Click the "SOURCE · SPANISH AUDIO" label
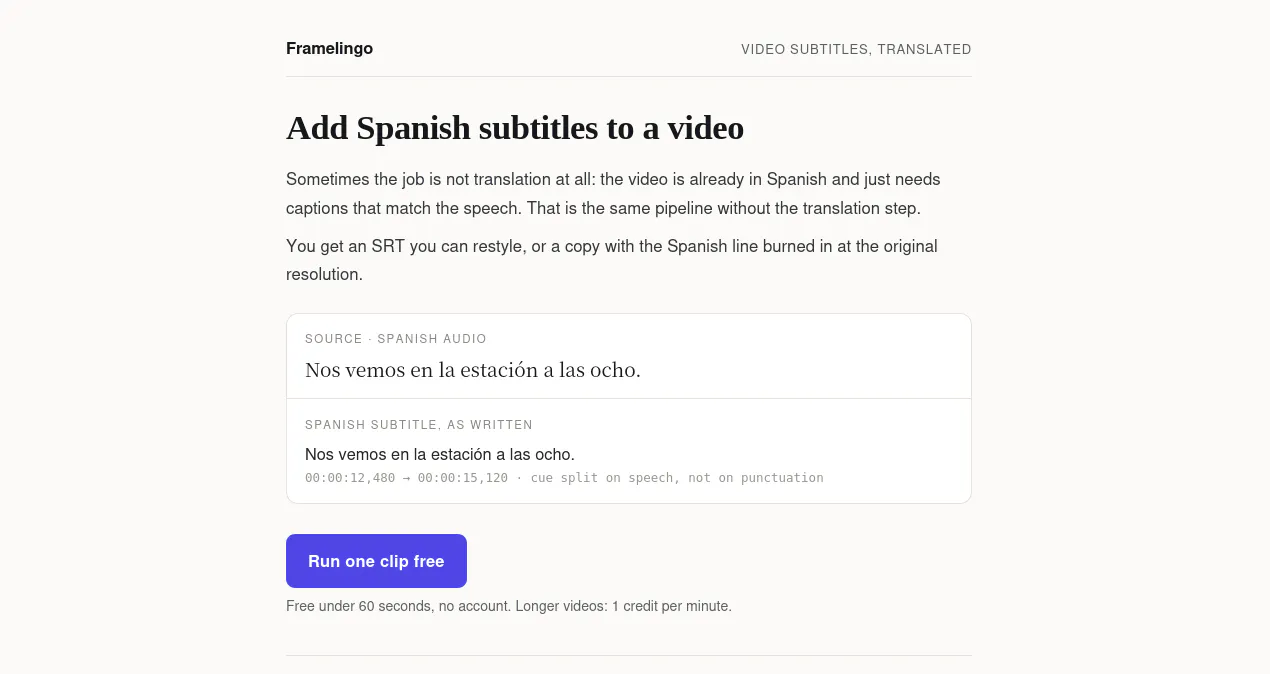 [x=396, y=339]
